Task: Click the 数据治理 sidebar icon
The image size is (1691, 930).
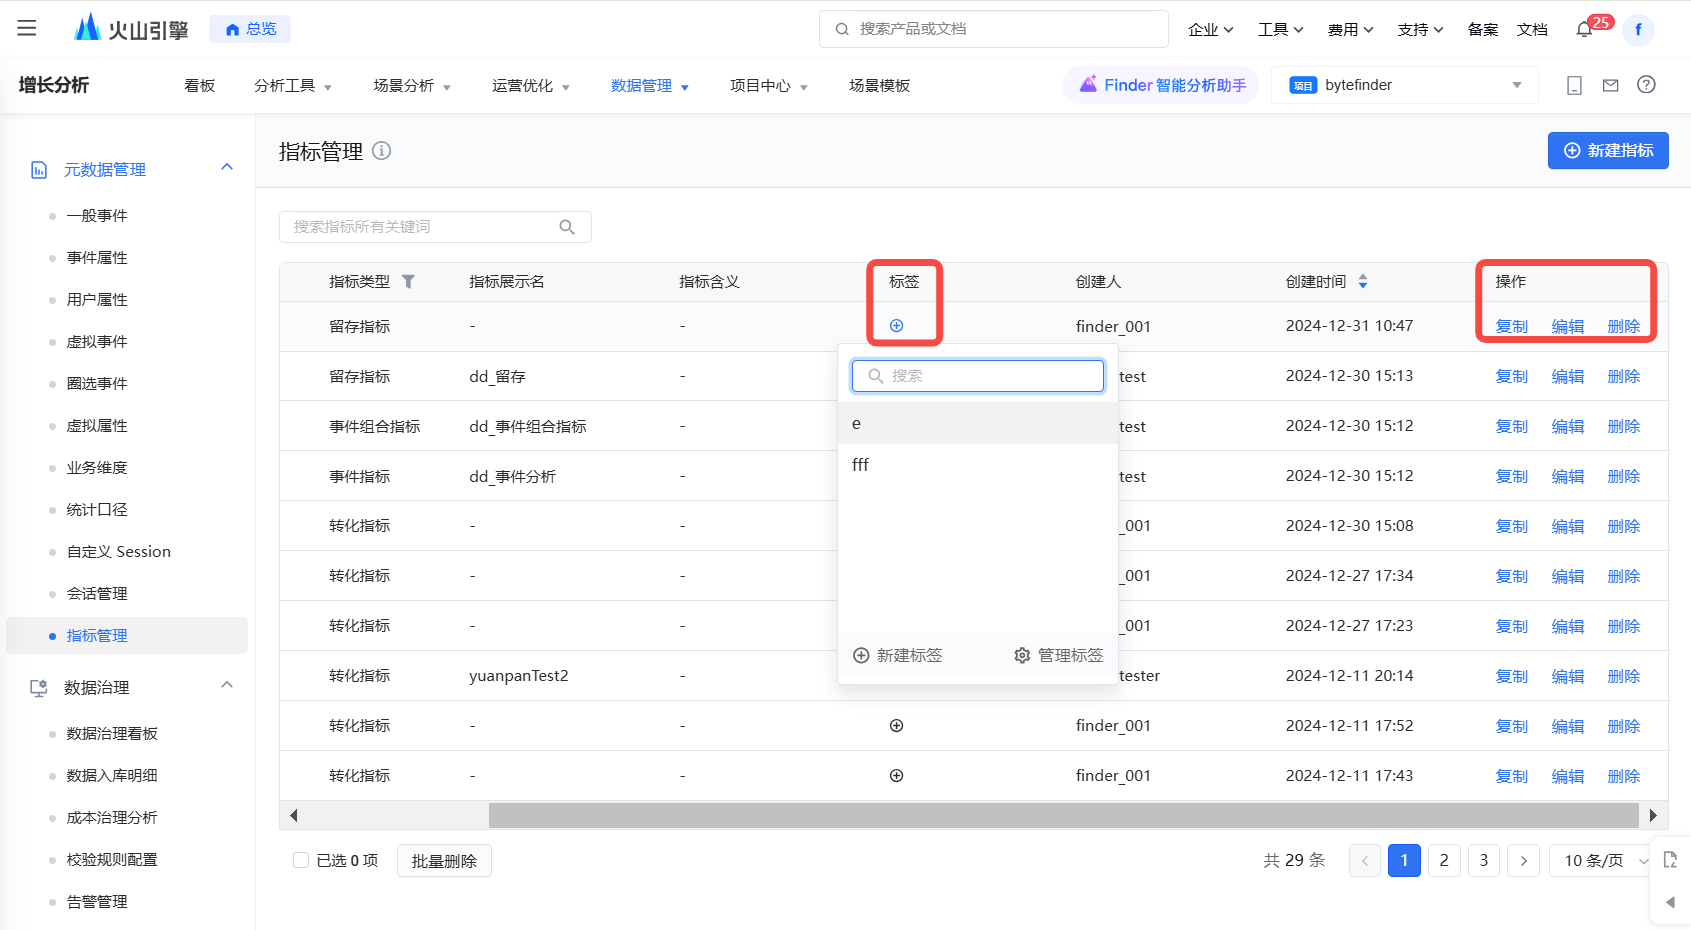Action: pos(39,688)
